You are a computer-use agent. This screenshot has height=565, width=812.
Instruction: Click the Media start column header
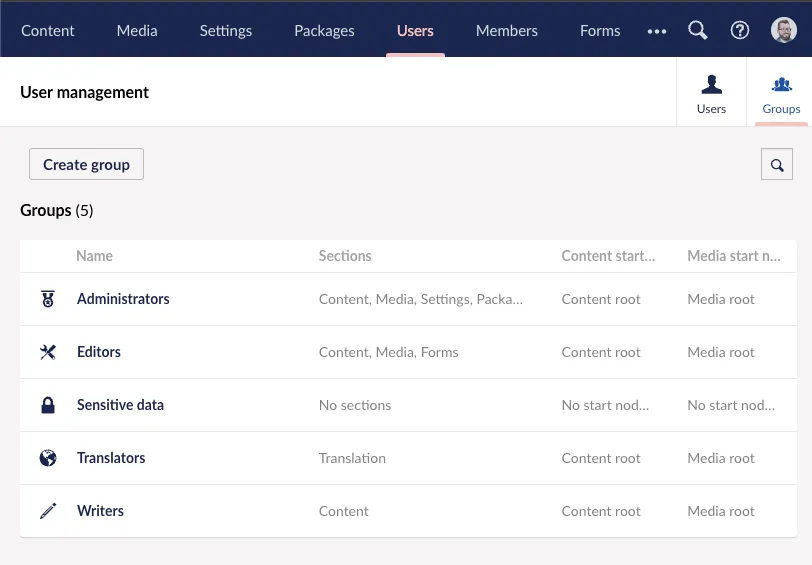pyautogui.click(x=734, y=256)
